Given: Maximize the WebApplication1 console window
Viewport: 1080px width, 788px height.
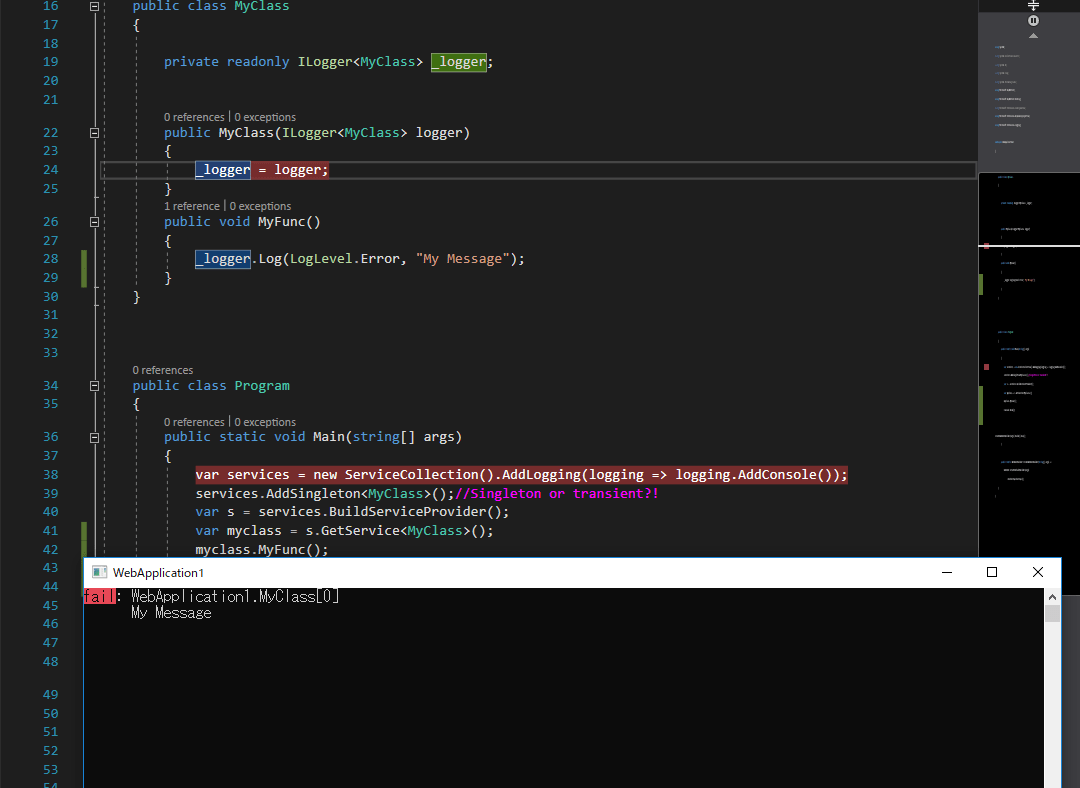Looking at the screenshot, I should pyautogui.click(x=991, y=572).
